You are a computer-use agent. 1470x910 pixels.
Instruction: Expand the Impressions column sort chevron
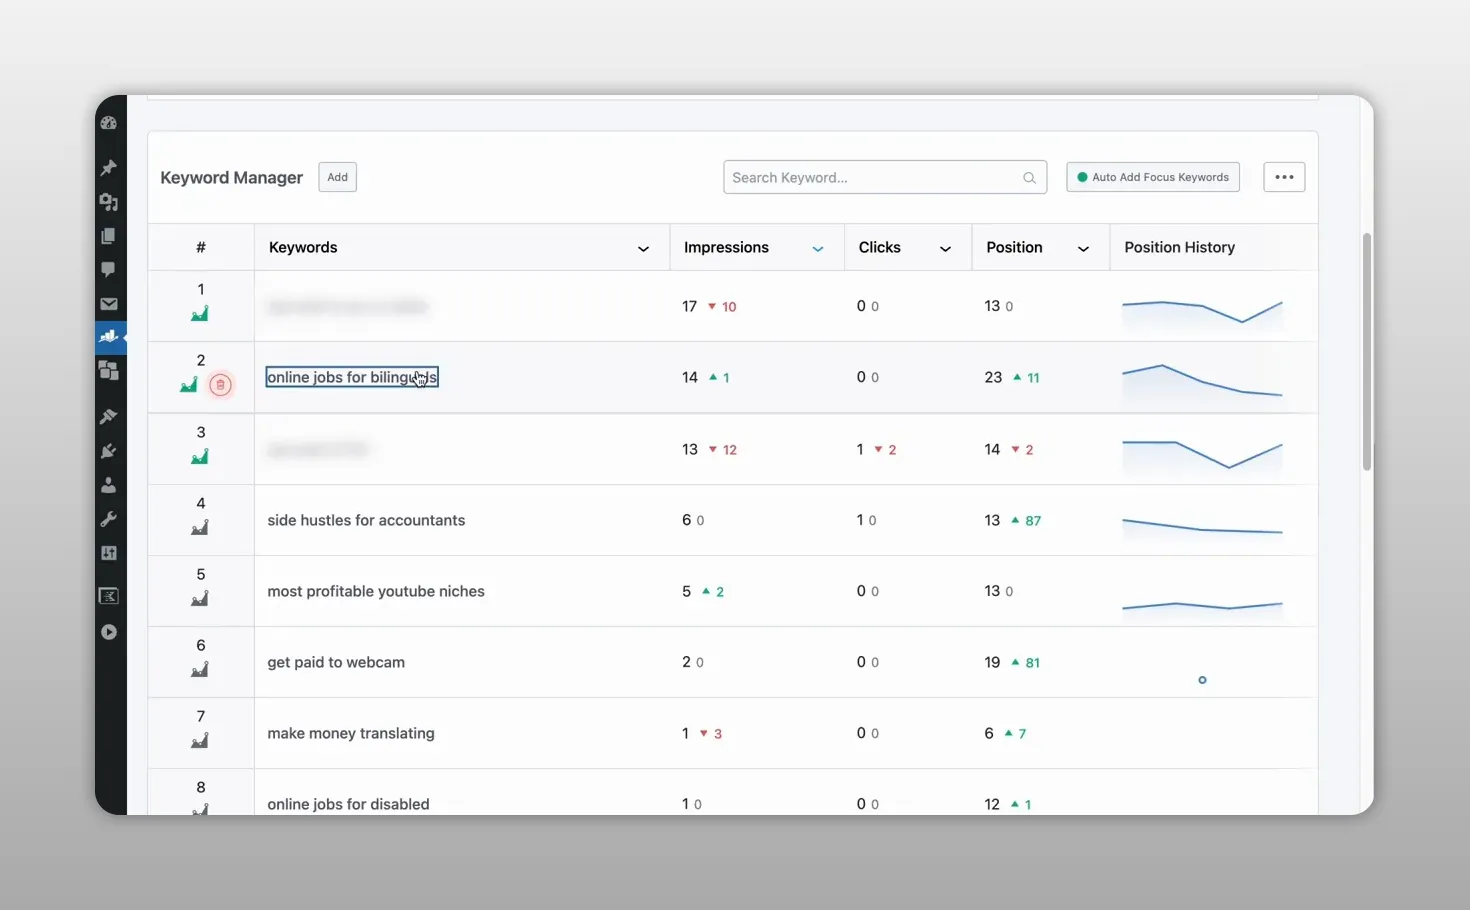(818, 249)
